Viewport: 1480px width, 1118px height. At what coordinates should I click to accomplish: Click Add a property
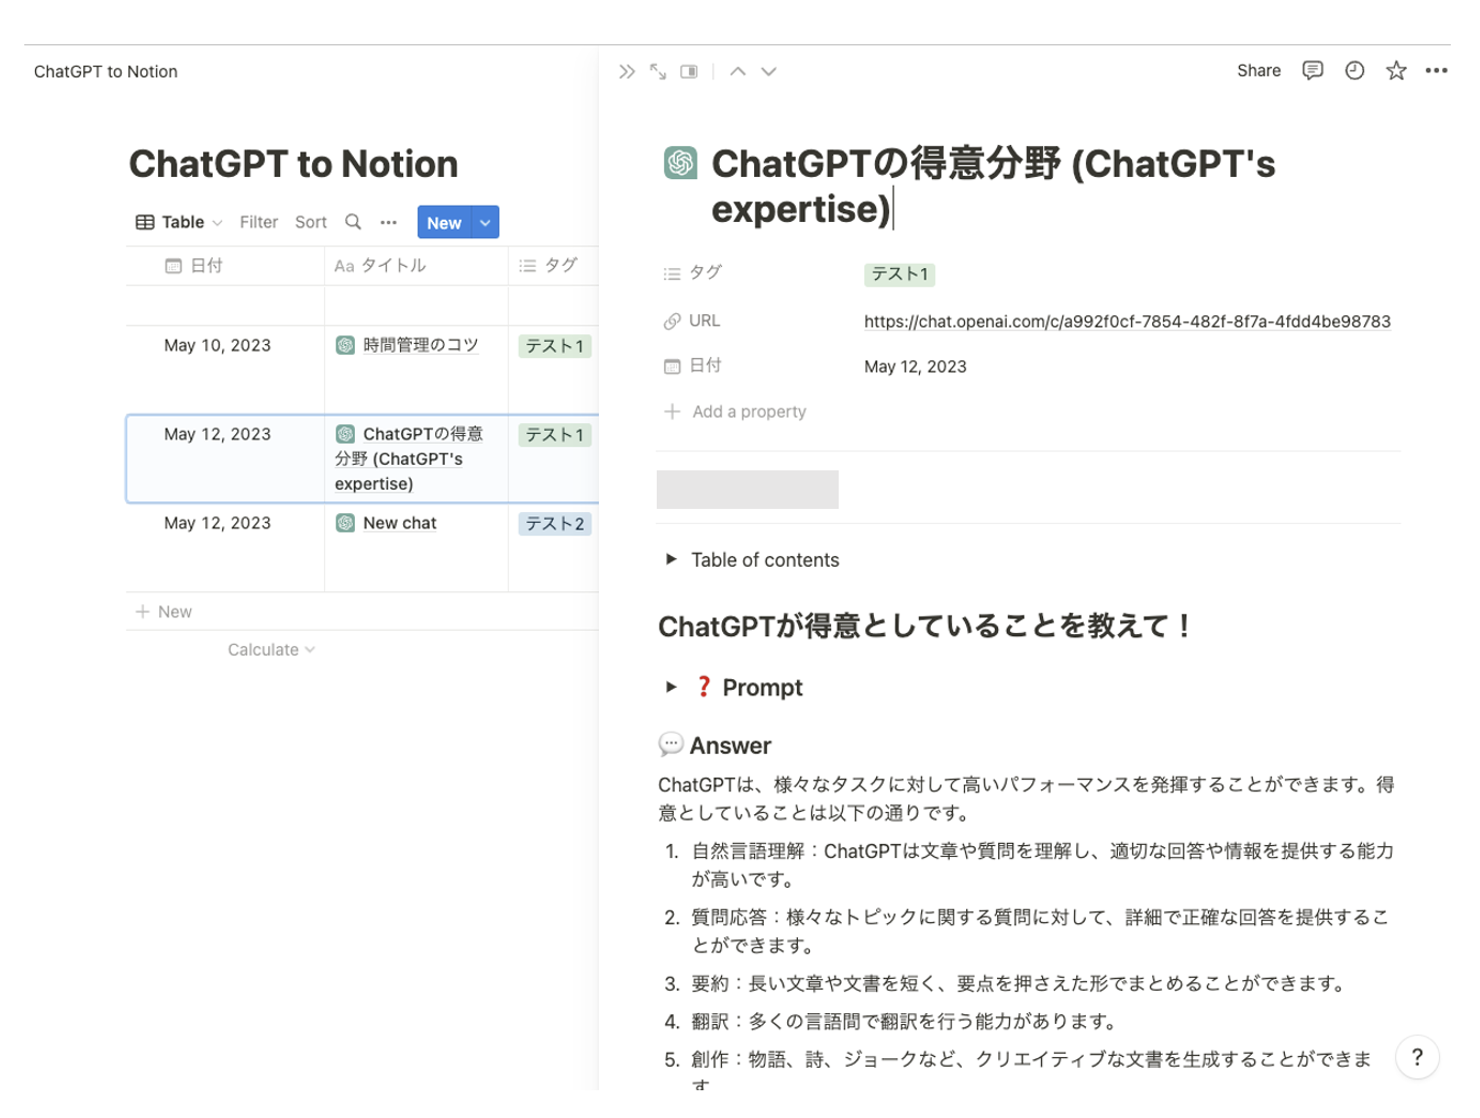coord(735,411)
